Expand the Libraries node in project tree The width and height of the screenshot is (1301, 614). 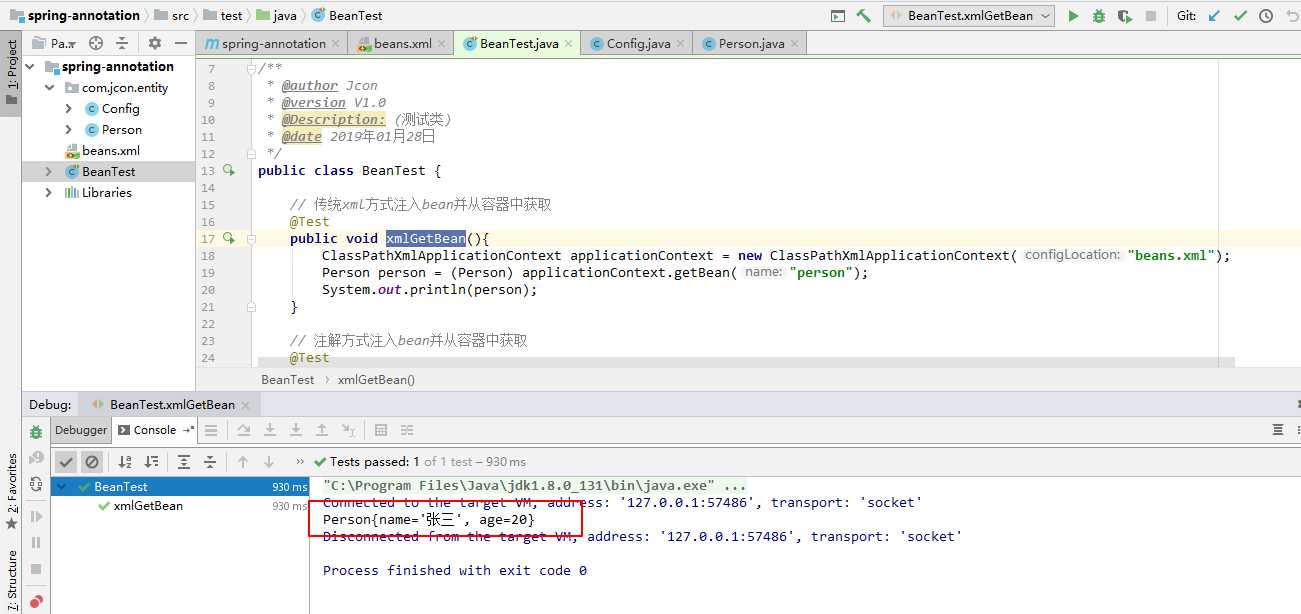pos(48,193)
